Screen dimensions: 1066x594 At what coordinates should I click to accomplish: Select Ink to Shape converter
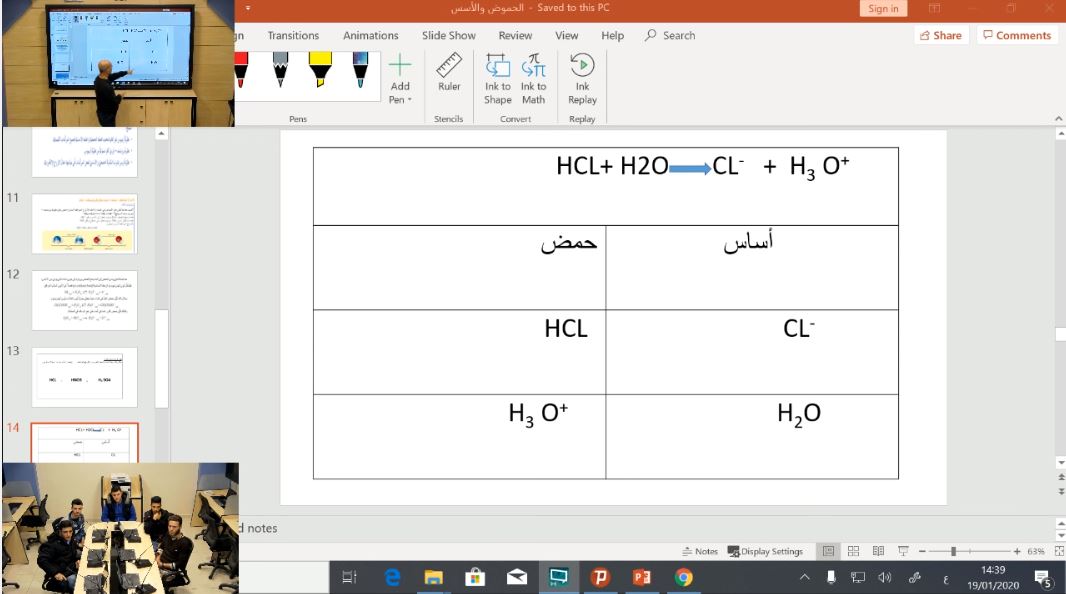[498, 78]
